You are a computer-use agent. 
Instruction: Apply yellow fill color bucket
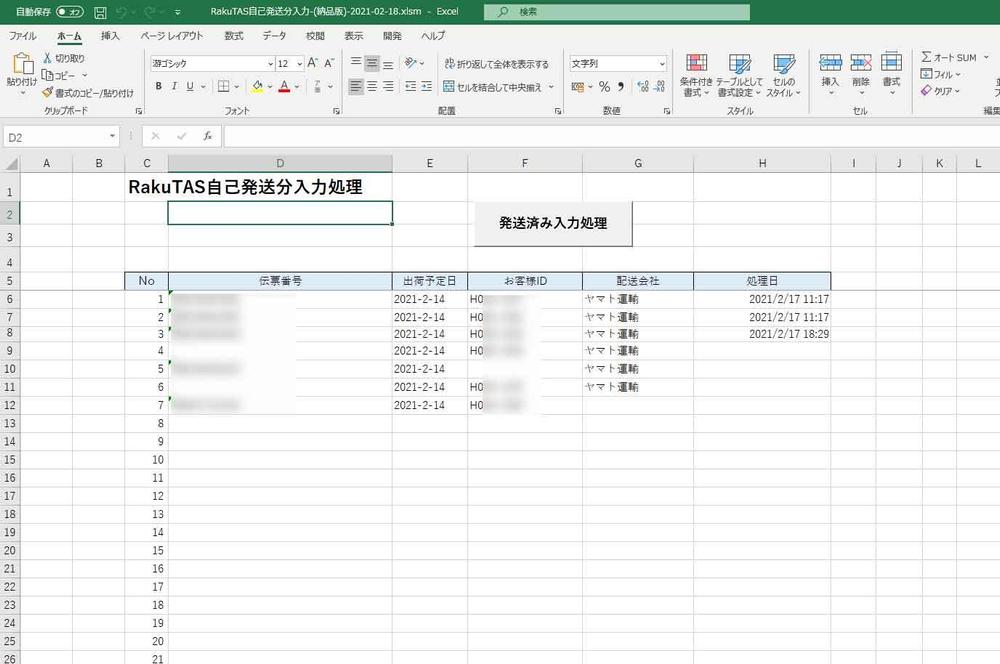[257, 86]
